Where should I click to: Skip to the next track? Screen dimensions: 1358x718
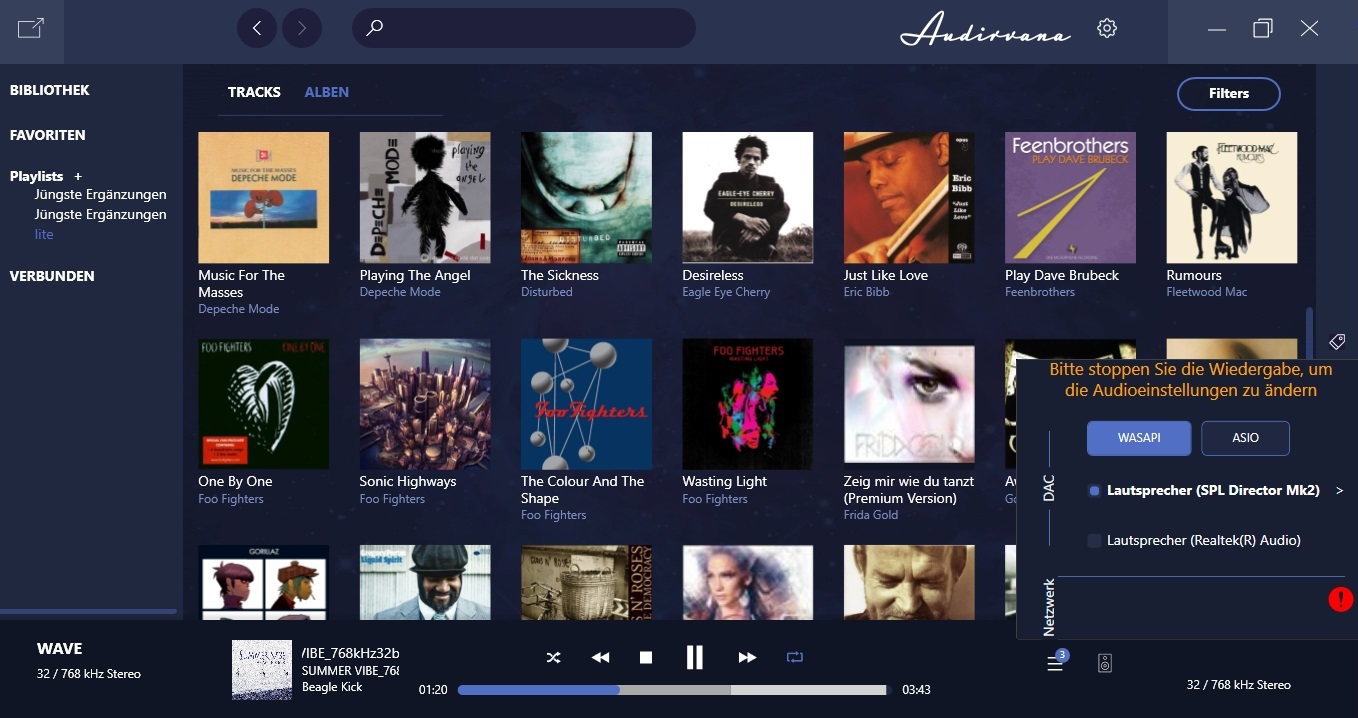coord(747,657)
